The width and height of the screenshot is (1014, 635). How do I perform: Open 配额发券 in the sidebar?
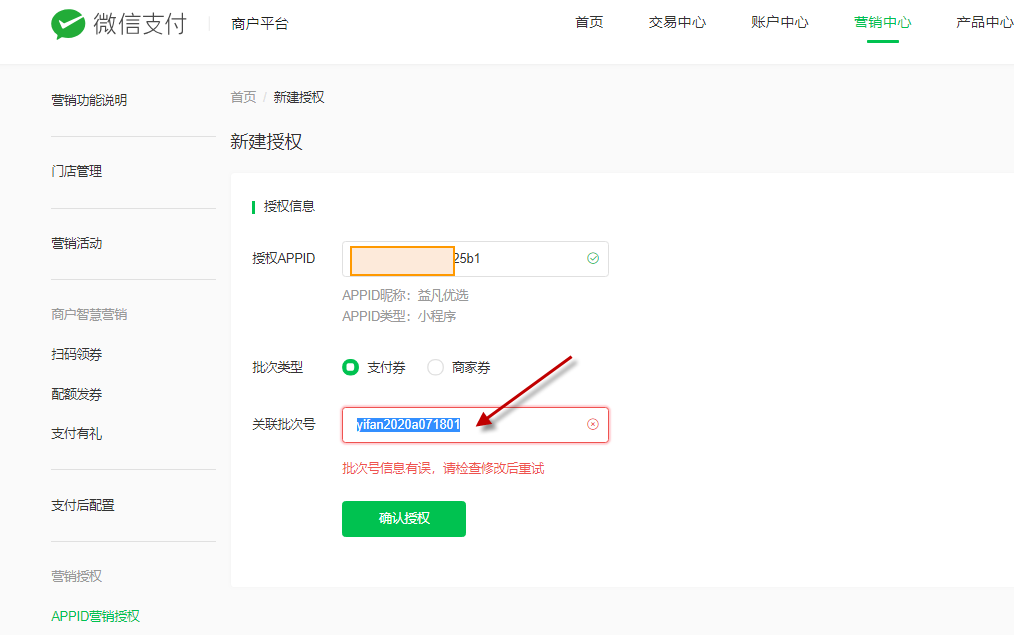pyautogui.click(x=76, y=394)
